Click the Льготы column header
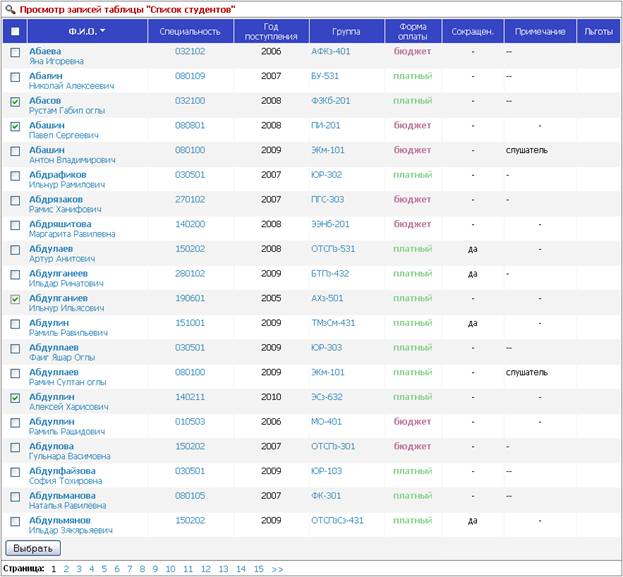The image size is (623, 577). [x=598, y=31]
